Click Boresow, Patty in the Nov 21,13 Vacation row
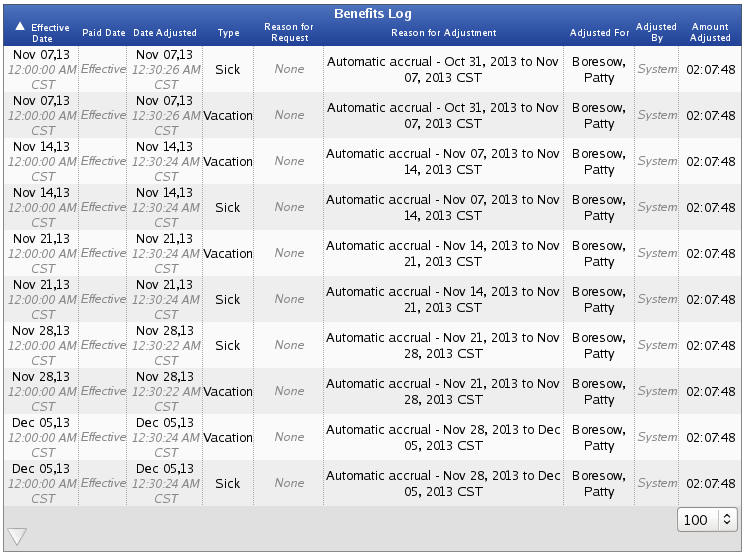Viewport: 745px width, 558px height. click(599, 254)
